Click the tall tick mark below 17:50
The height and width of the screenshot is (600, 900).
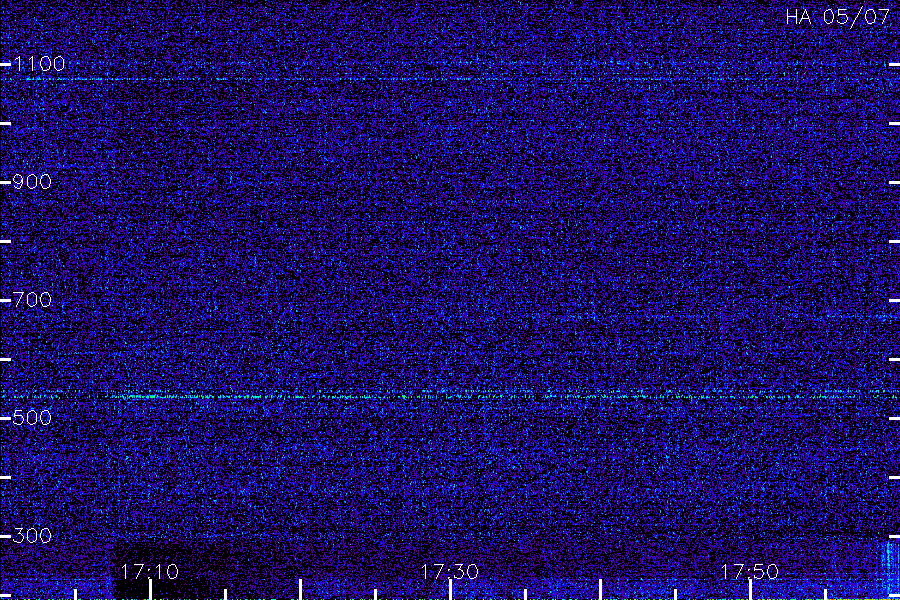(x=750, y=590)
